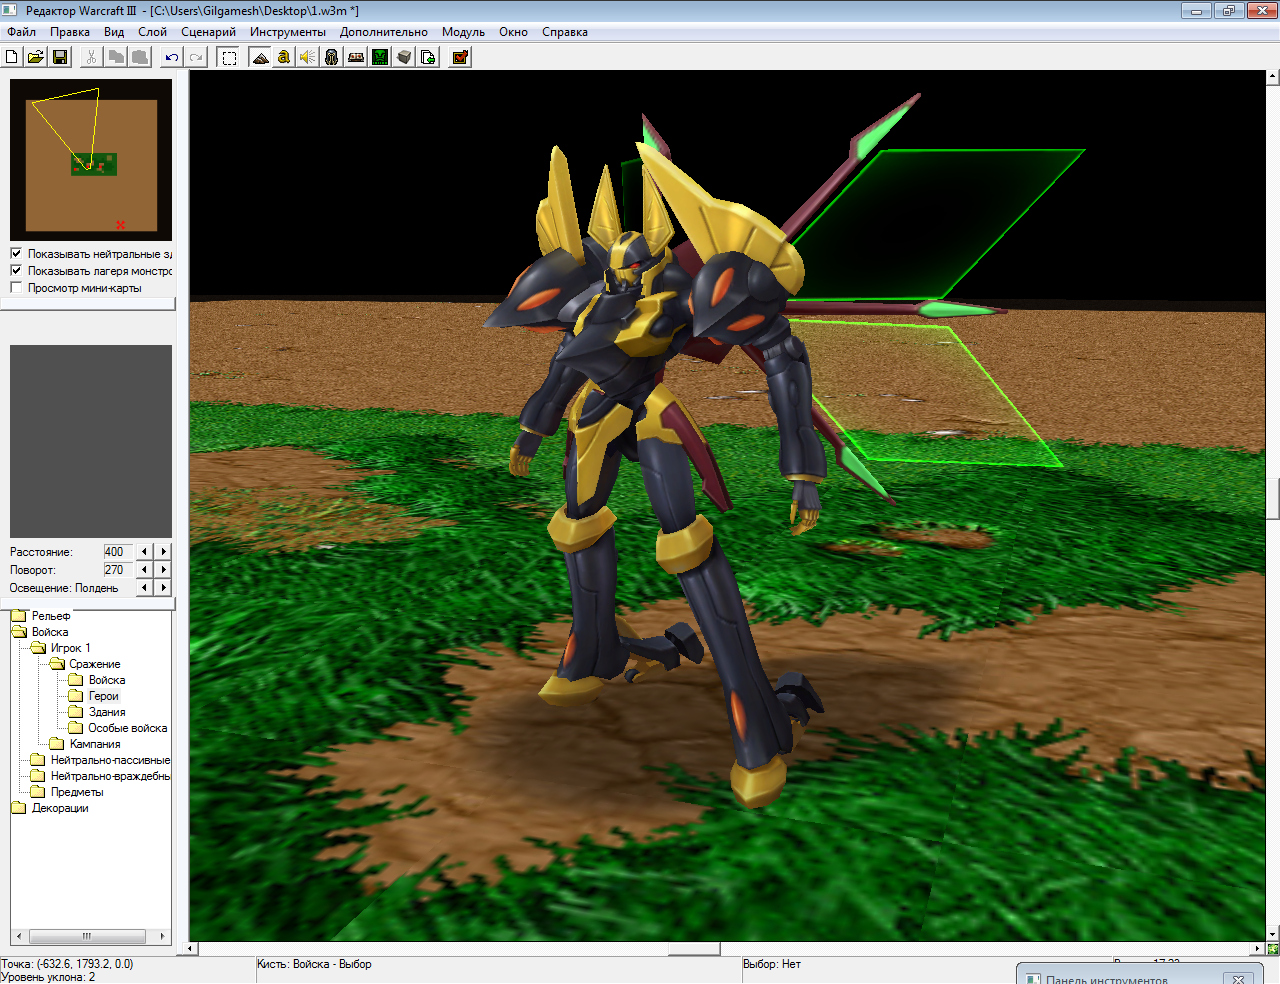
Task: Increase Расстояние with right arrow
Action: pyautogui.click(x=164, y=551)
